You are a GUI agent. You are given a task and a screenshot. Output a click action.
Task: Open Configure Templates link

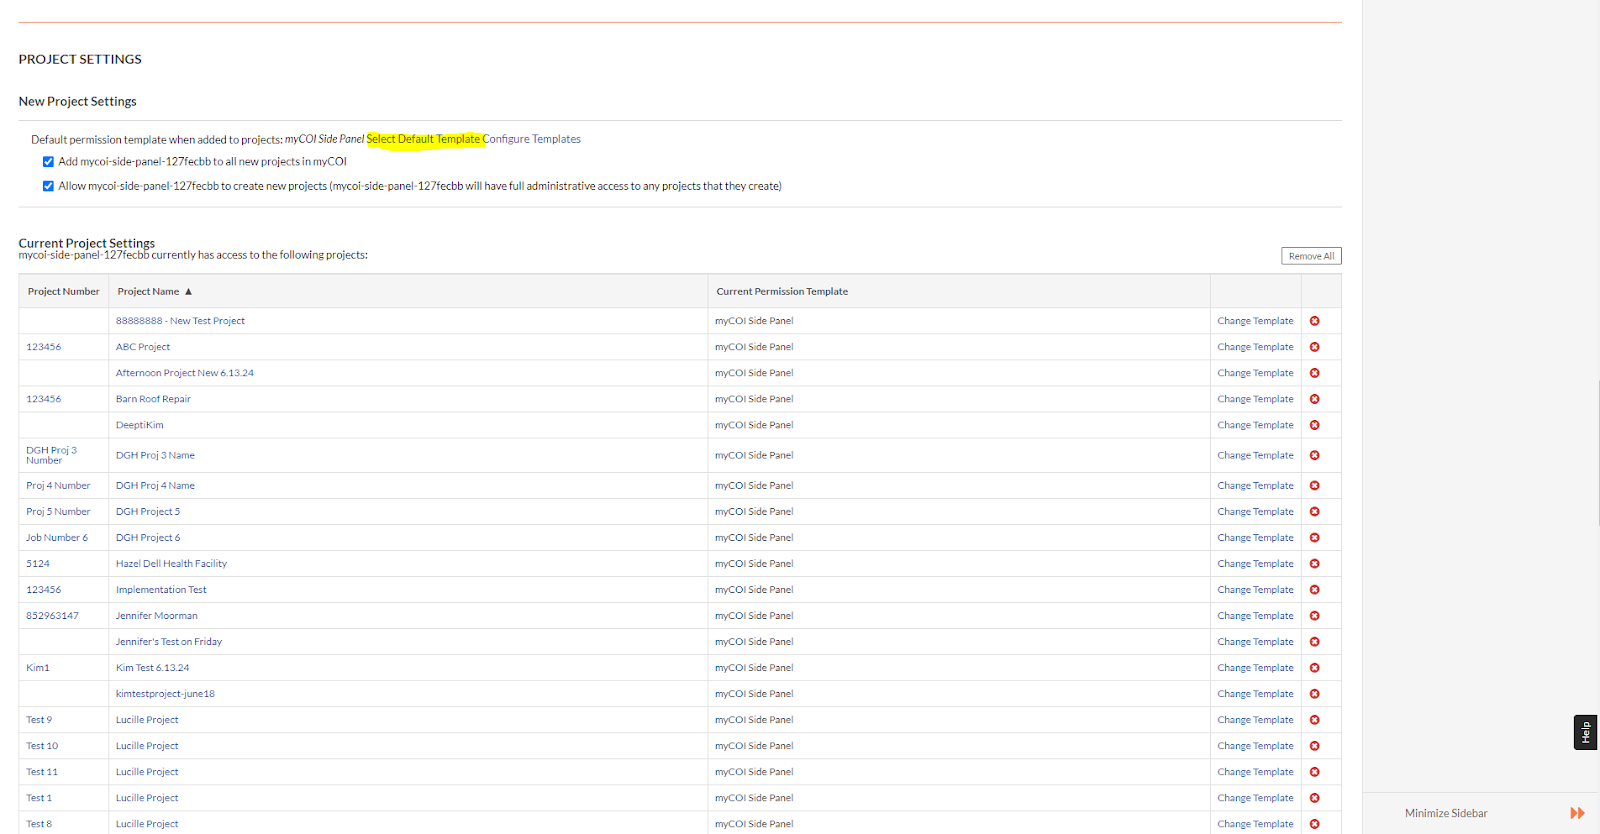tap(532, 139)
